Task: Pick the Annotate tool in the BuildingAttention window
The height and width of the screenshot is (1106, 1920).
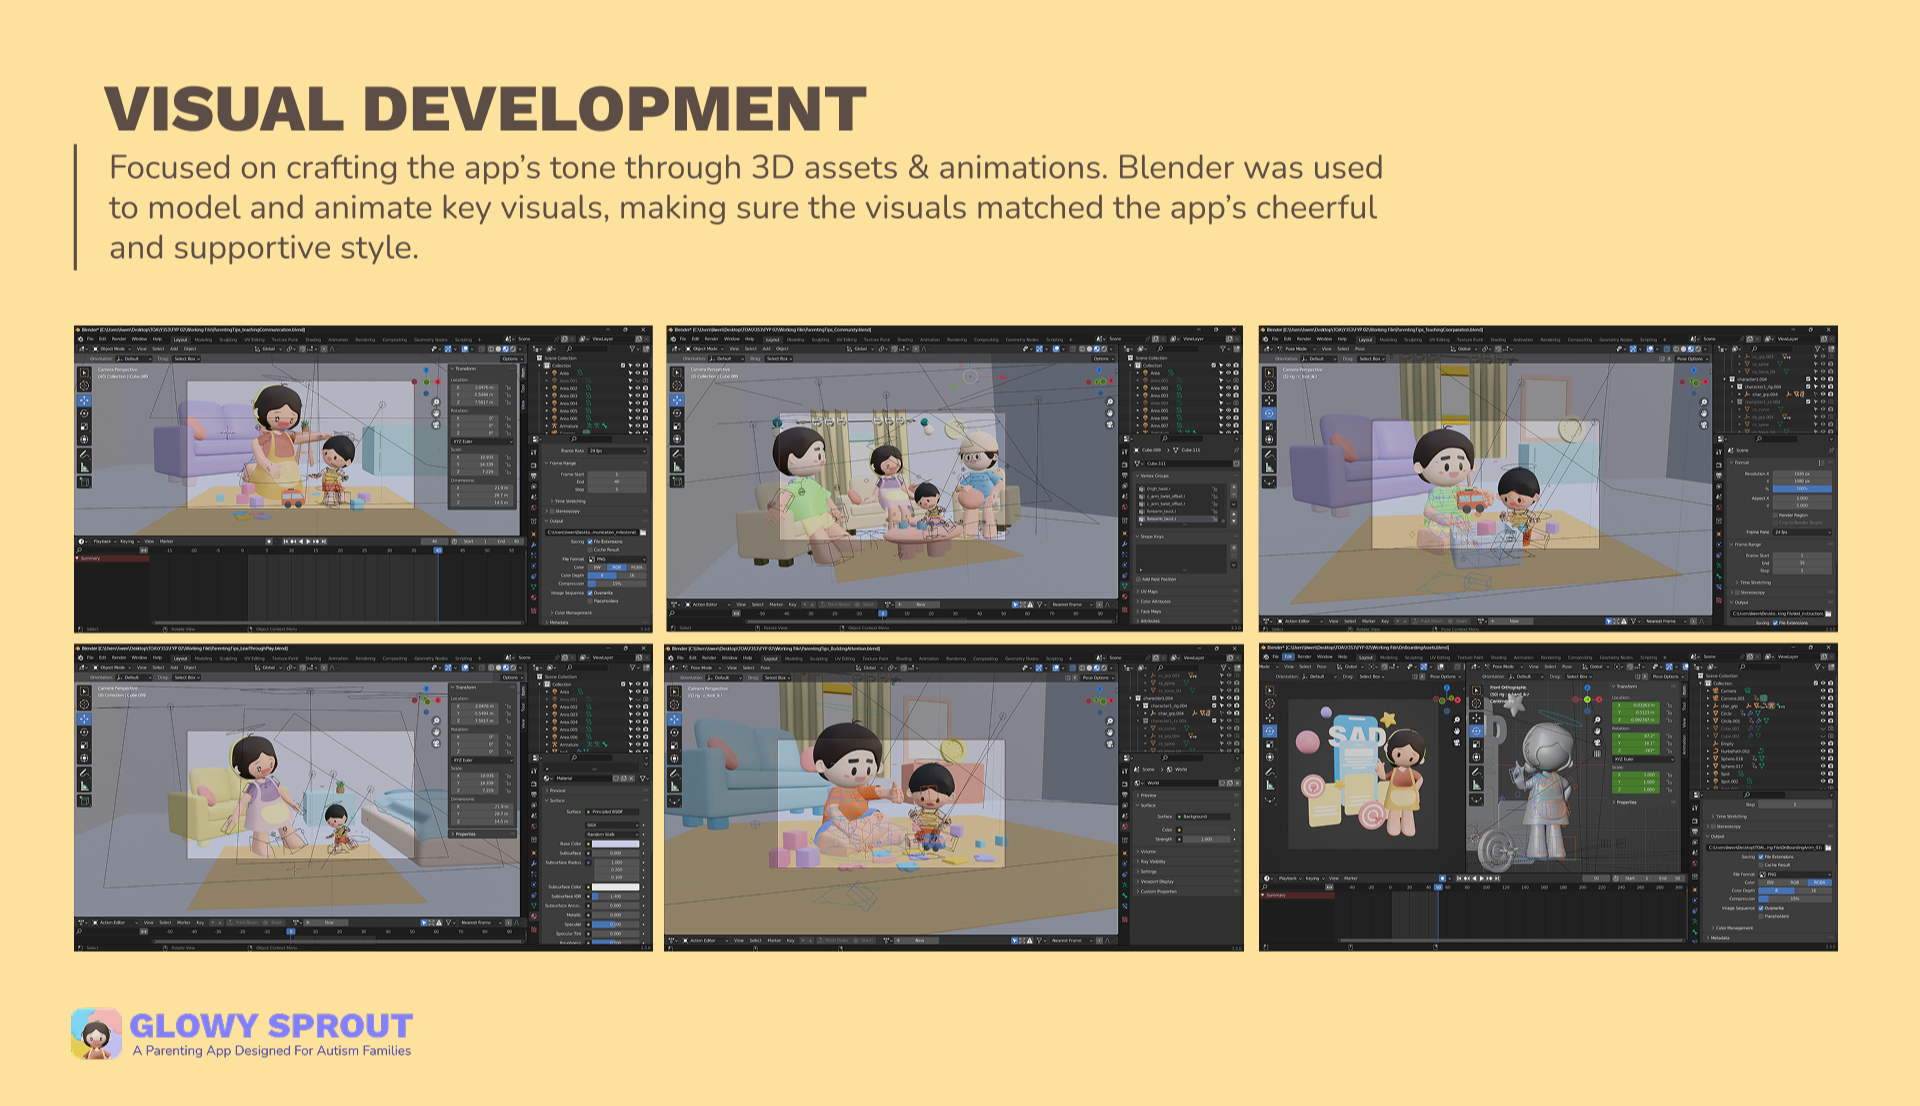Action: (x=674, y=774)
